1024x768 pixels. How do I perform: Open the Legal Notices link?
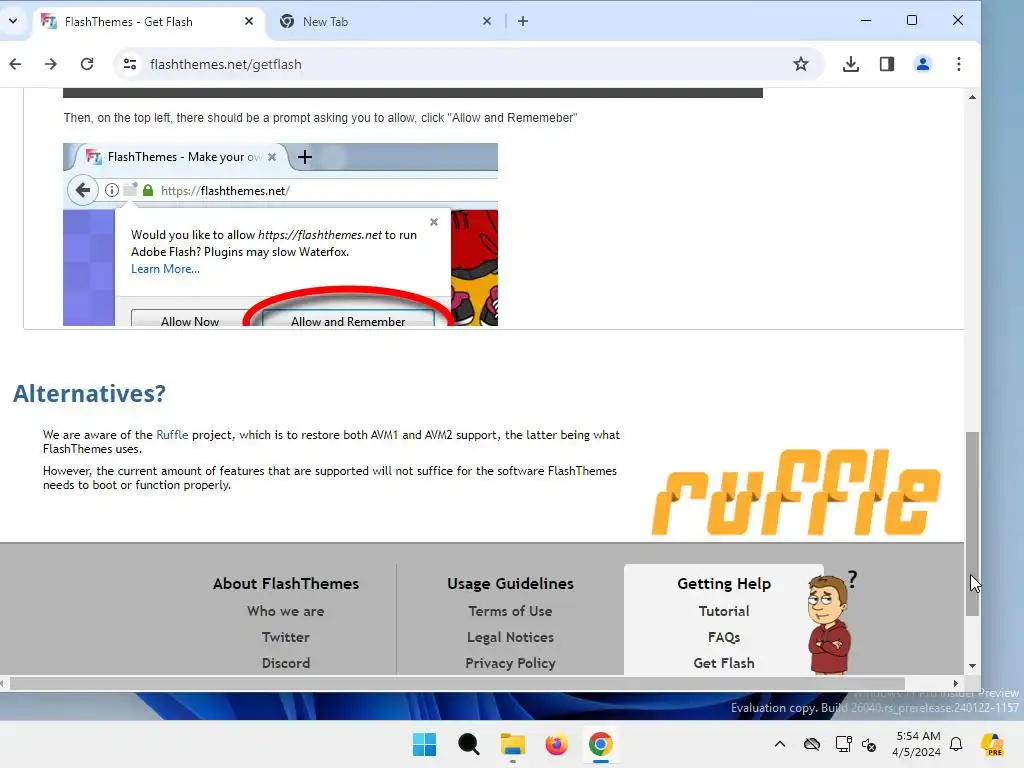[x=510, y=637]
